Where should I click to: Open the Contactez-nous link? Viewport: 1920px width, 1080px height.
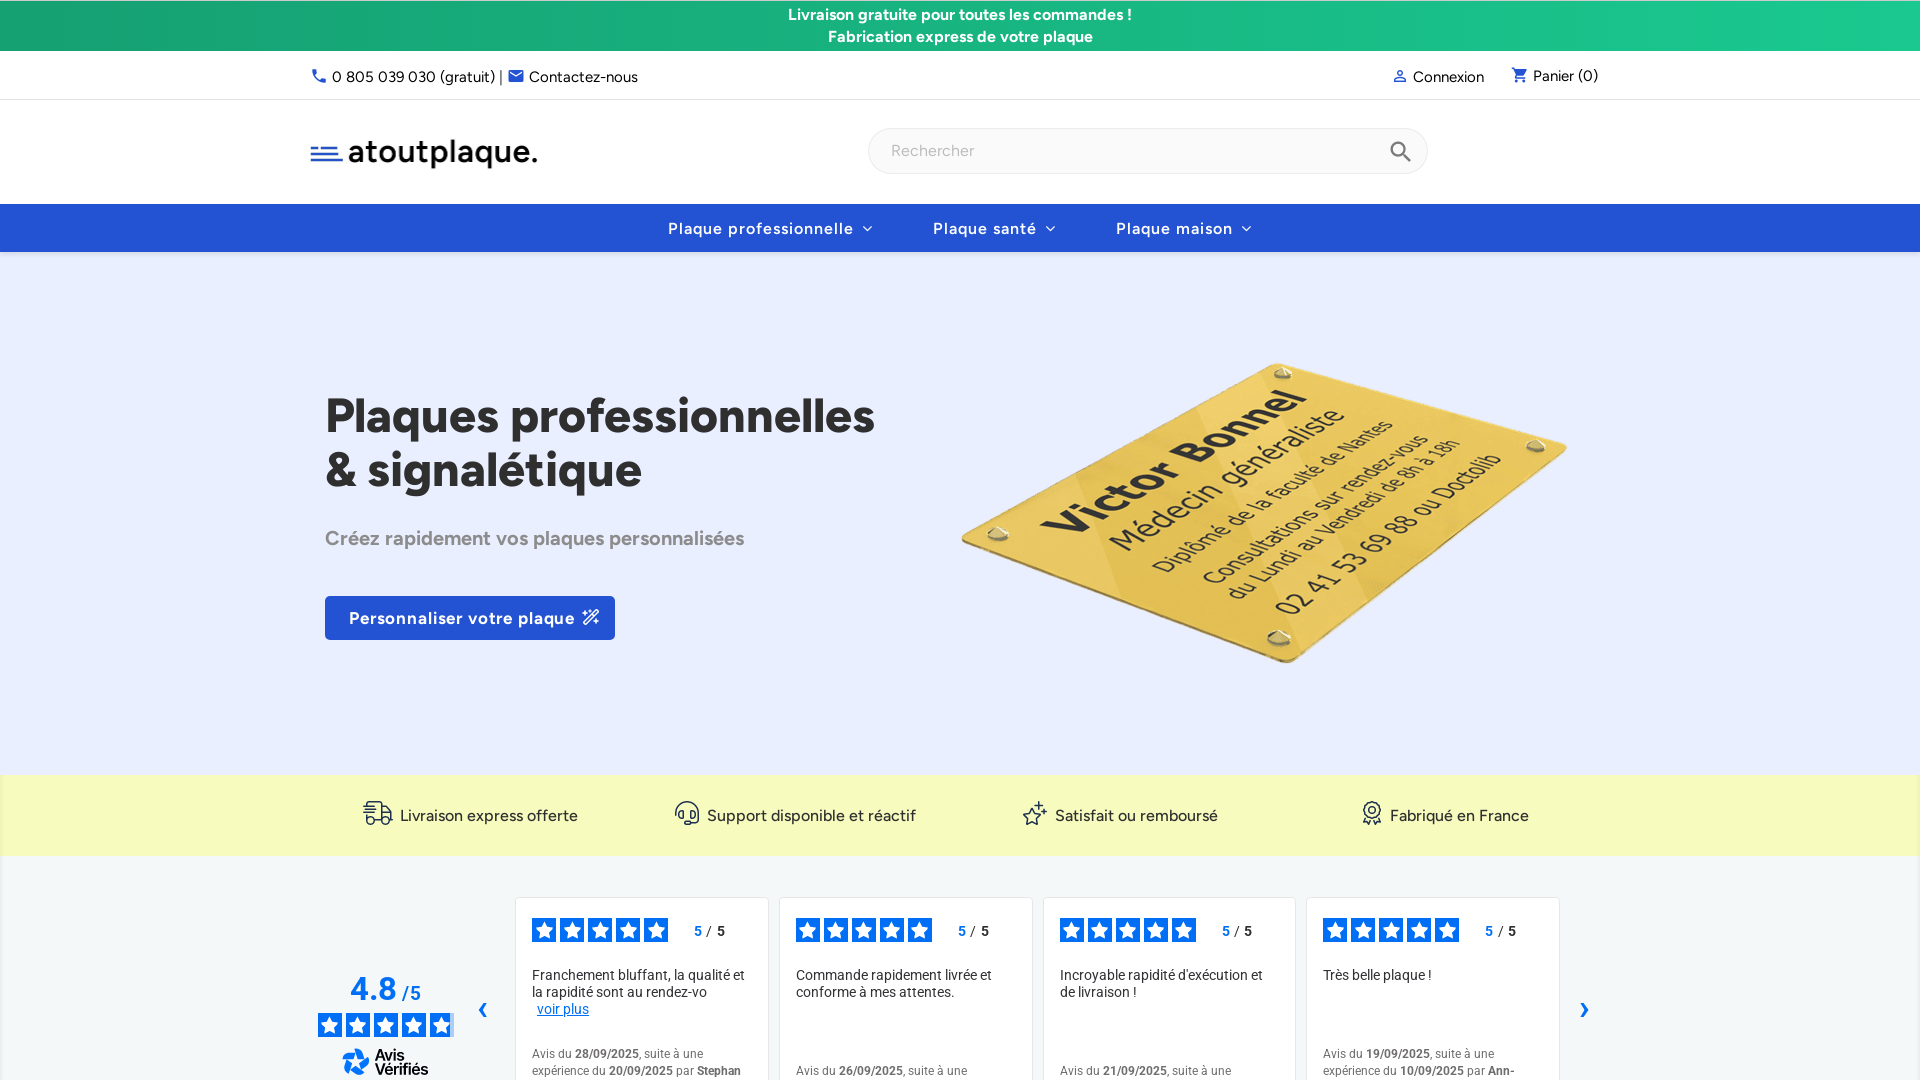(583, 76)
